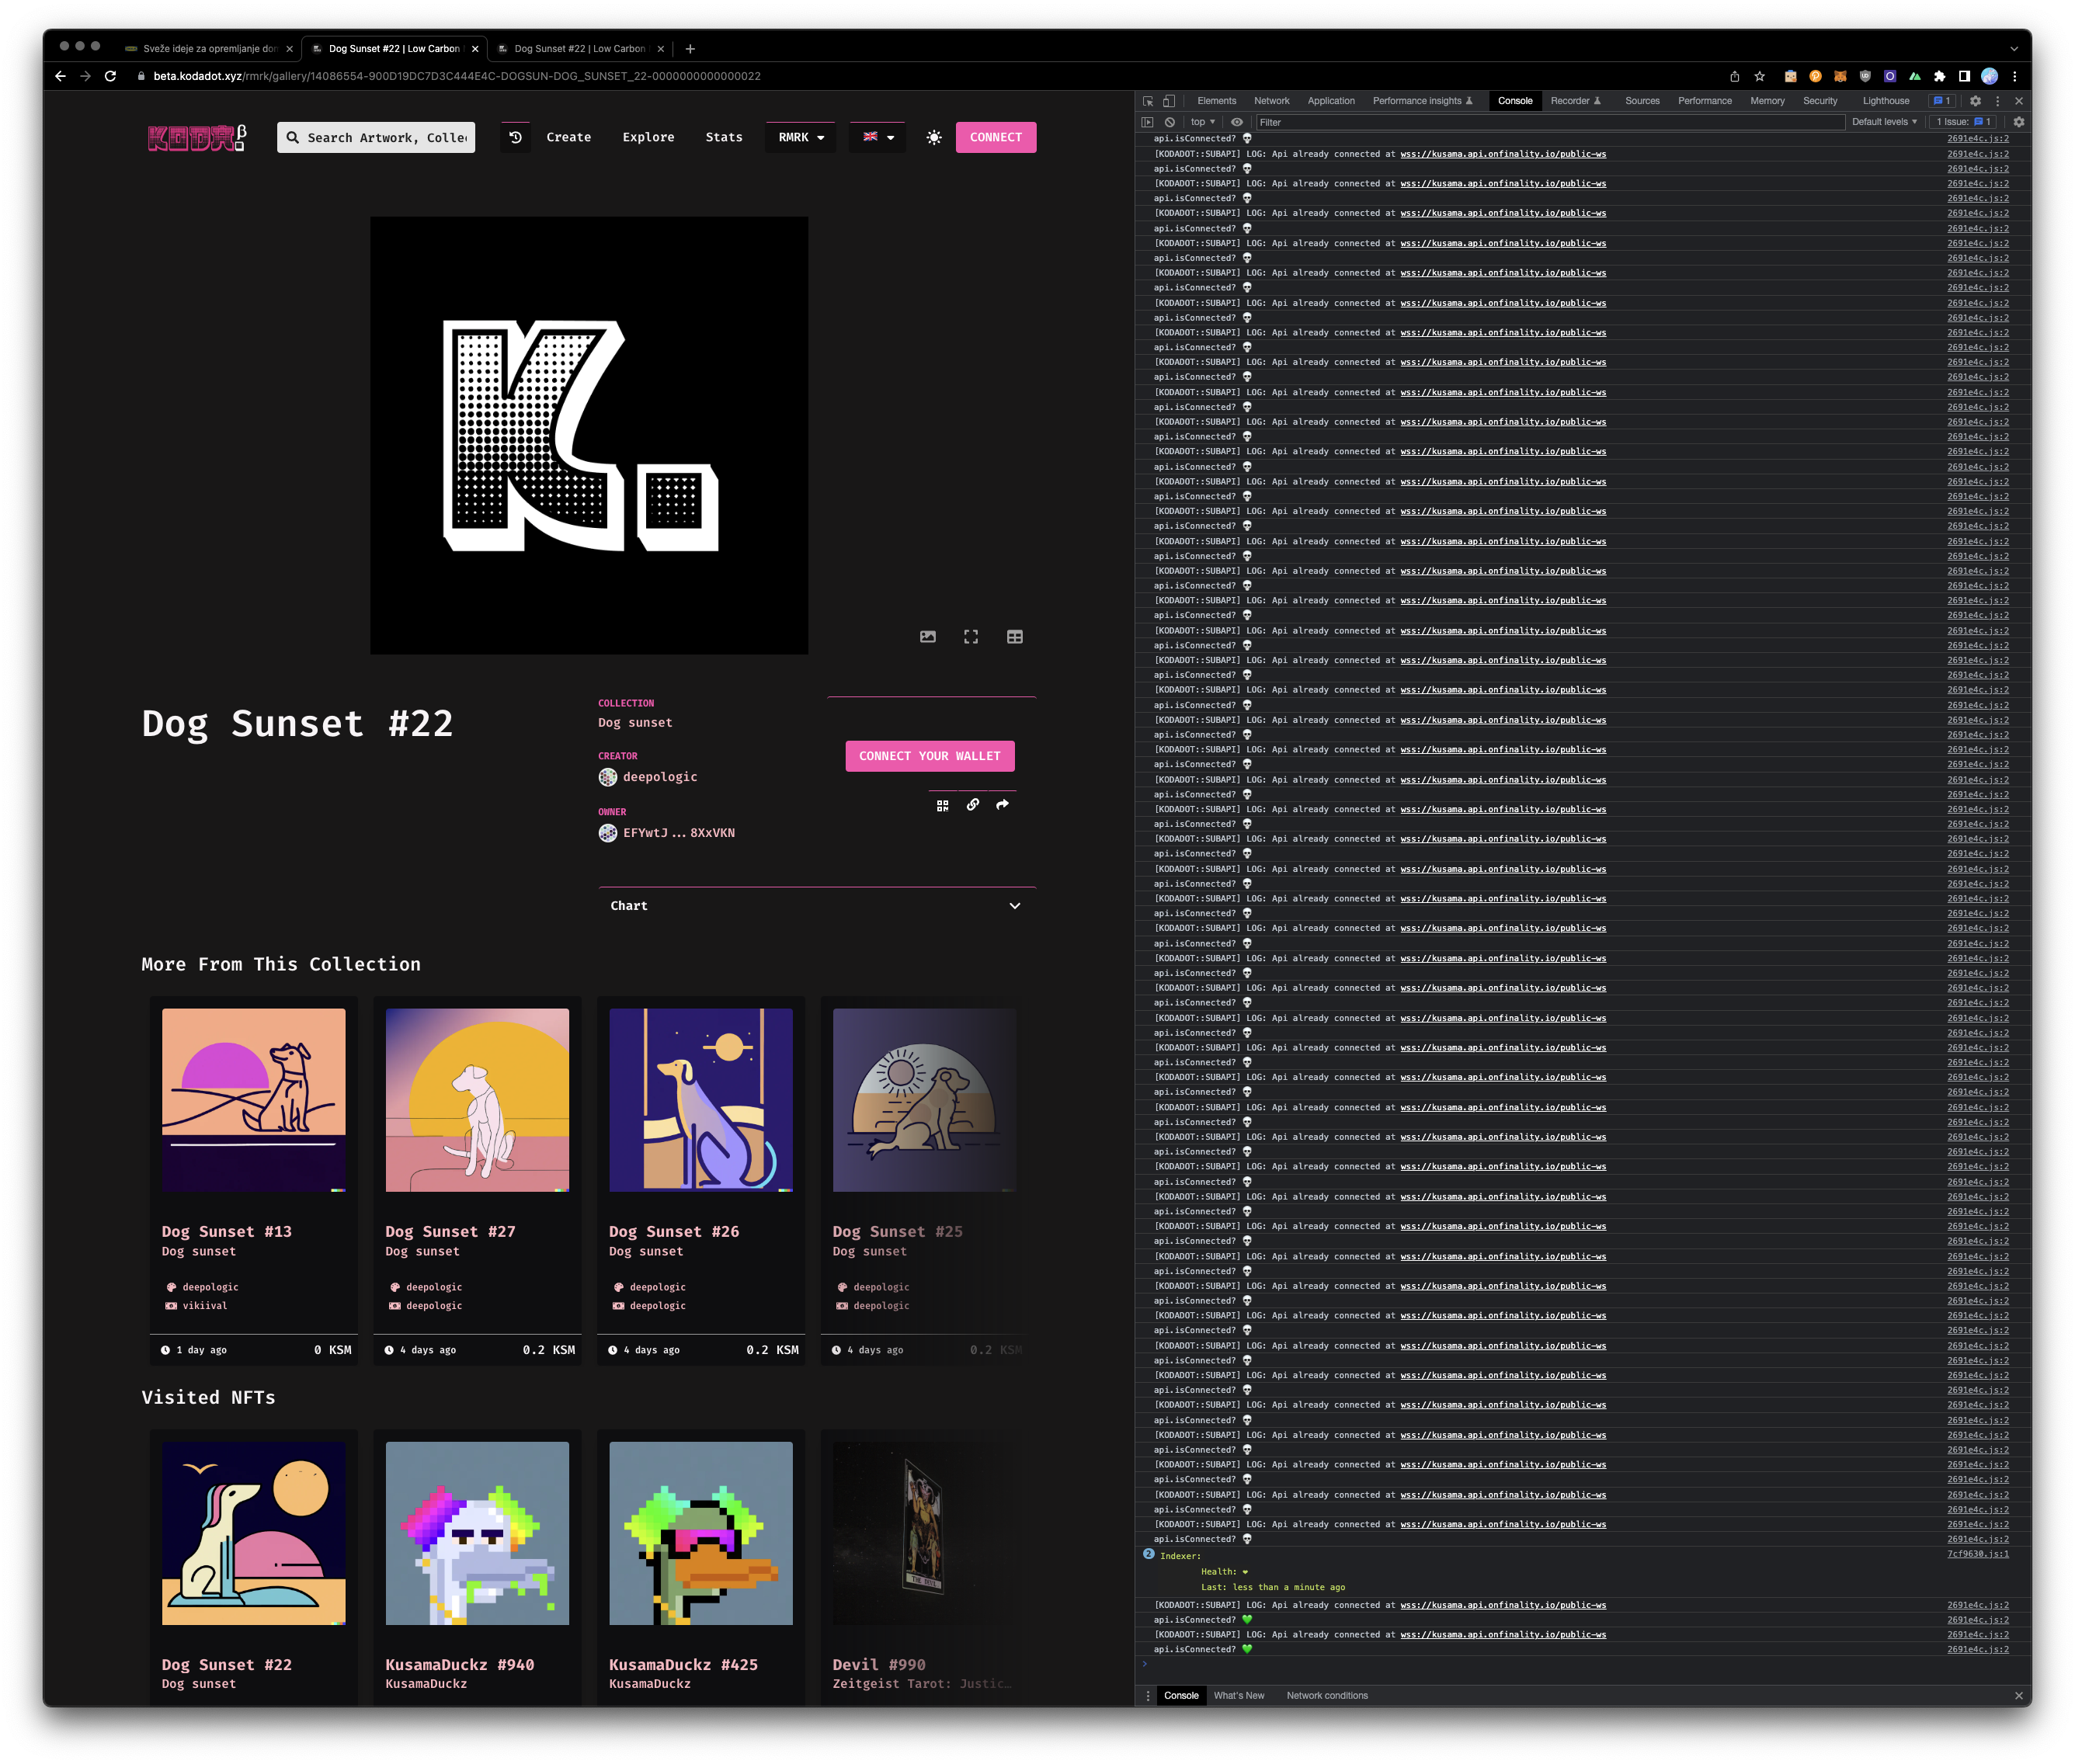Toggle the DevTools device toolbar
This screenshot has width=2075, height=1764.
coord(1168,101)
